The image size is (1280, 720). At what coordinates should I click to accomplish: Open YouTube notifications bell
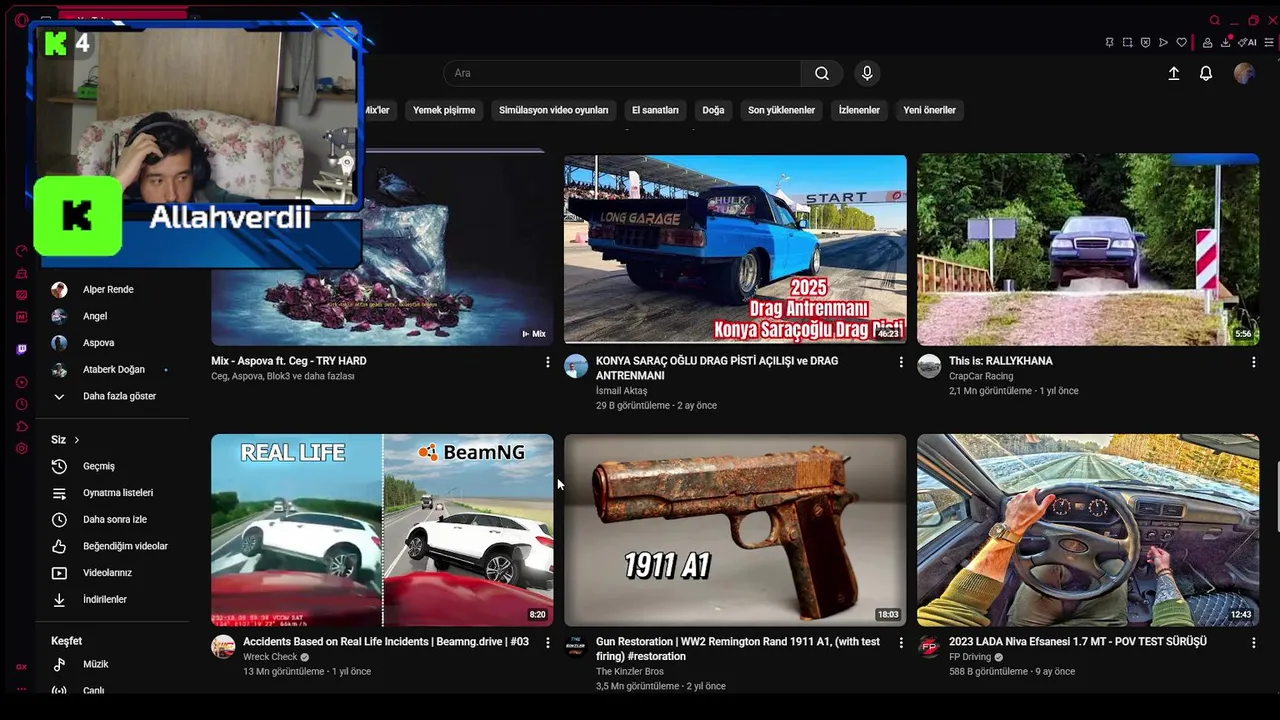[1206, 73]
